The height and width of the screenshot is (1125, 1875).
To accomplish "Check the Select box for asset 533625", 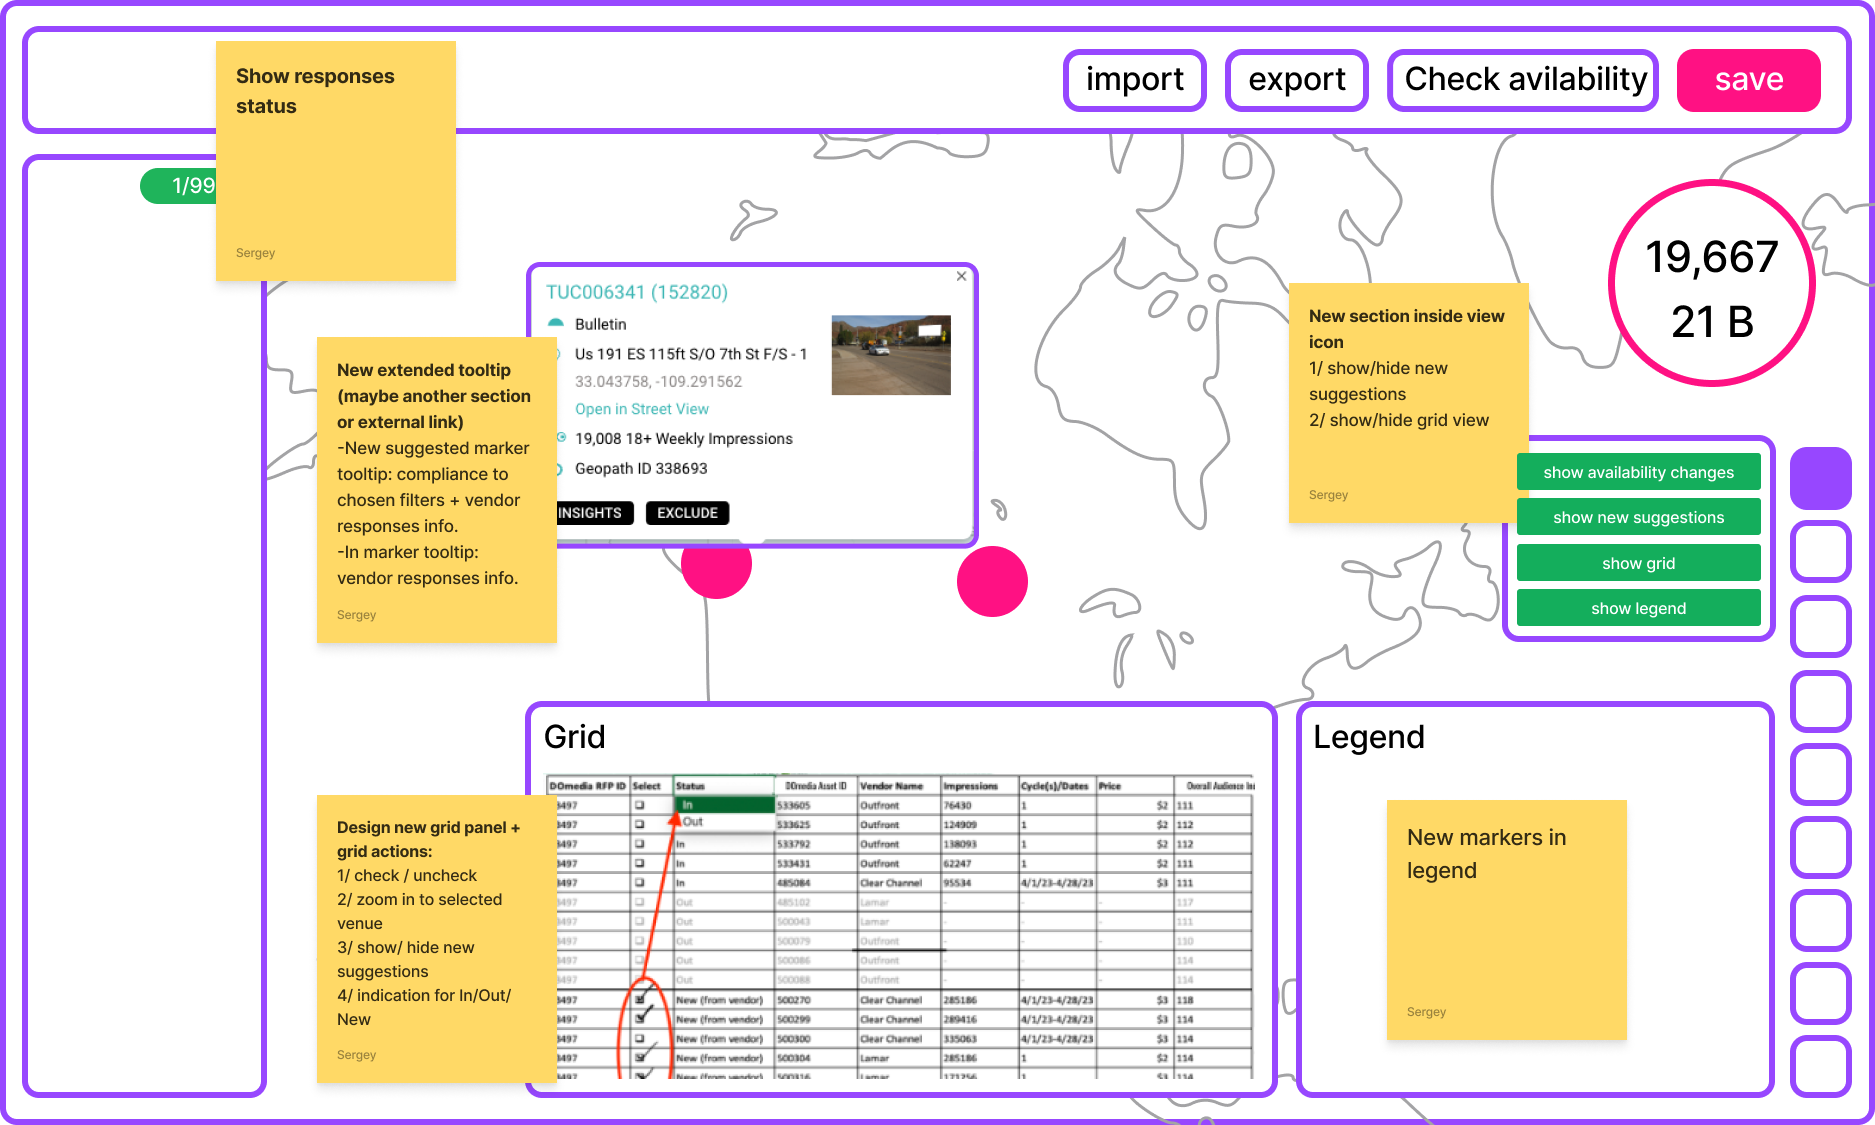I will click(x=640, y=825).
